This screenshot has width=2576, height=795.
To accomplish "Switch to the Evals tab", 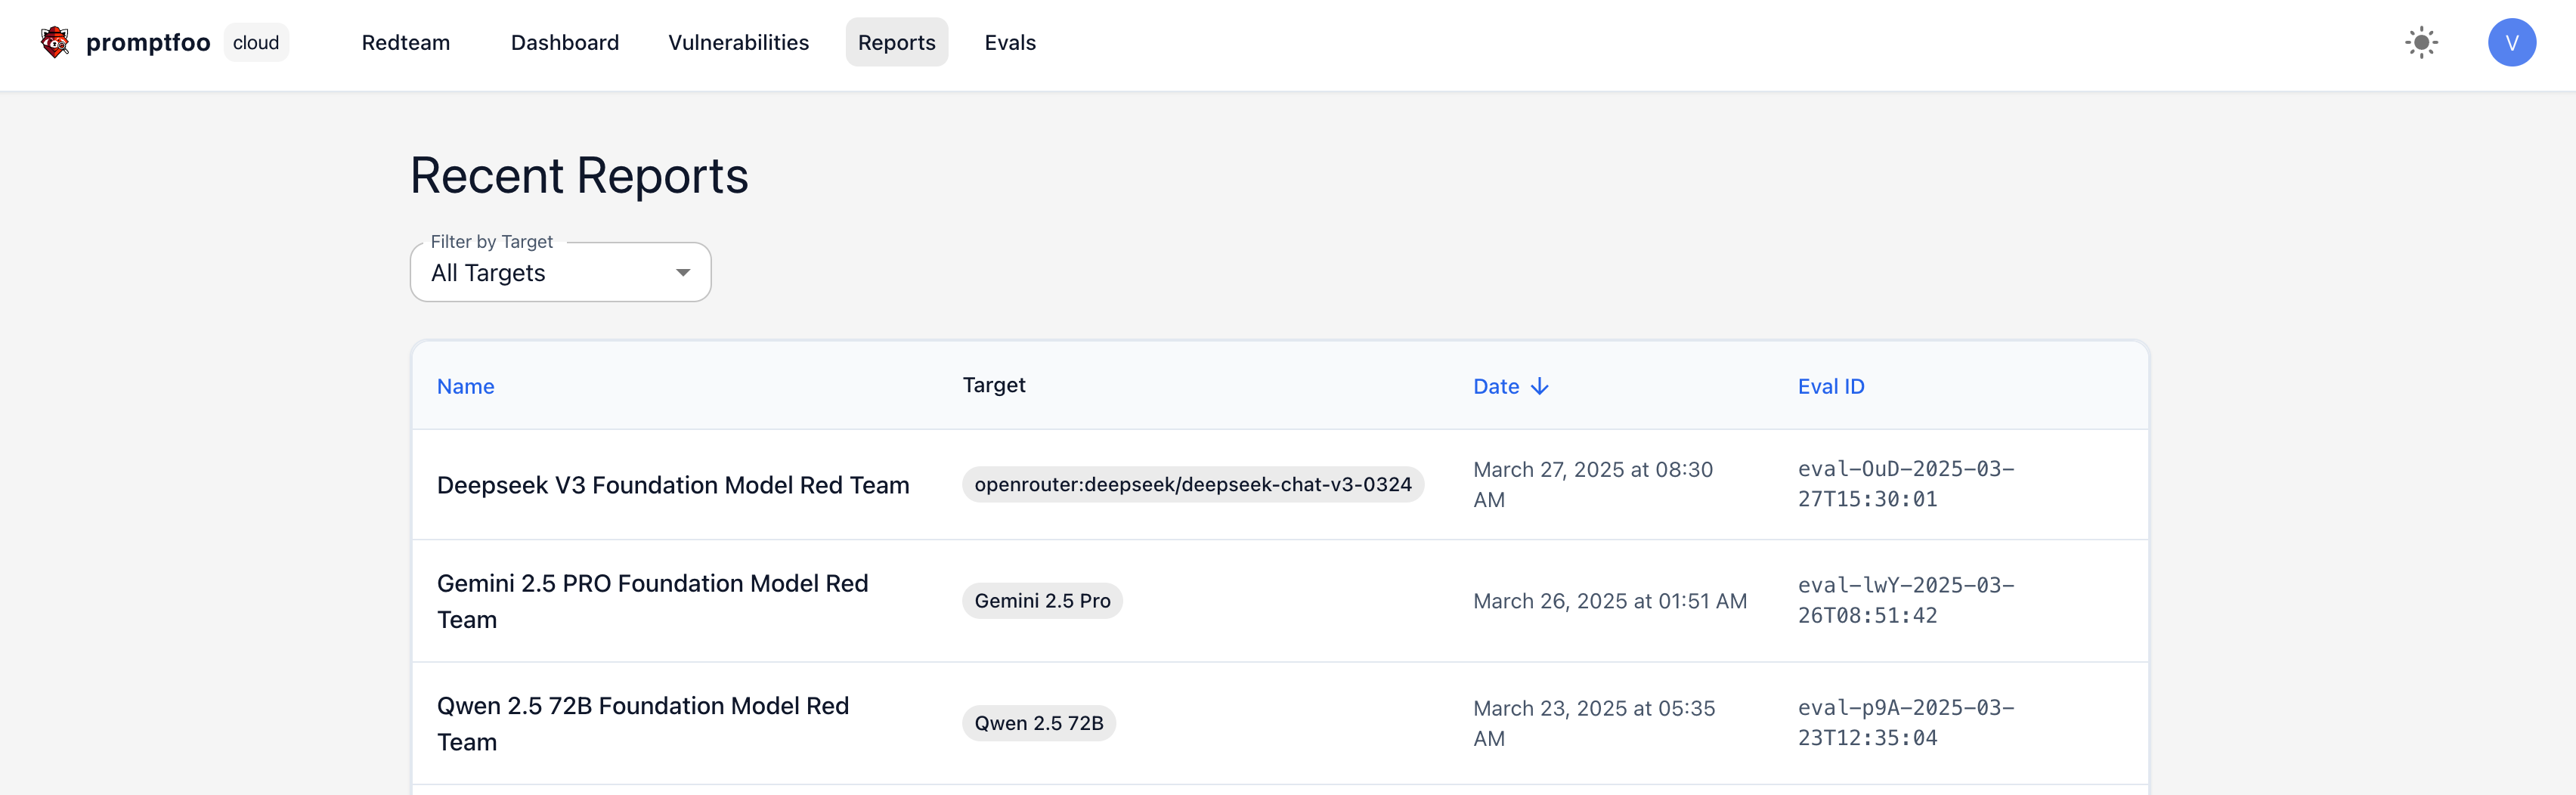I will click(1009, 43).
